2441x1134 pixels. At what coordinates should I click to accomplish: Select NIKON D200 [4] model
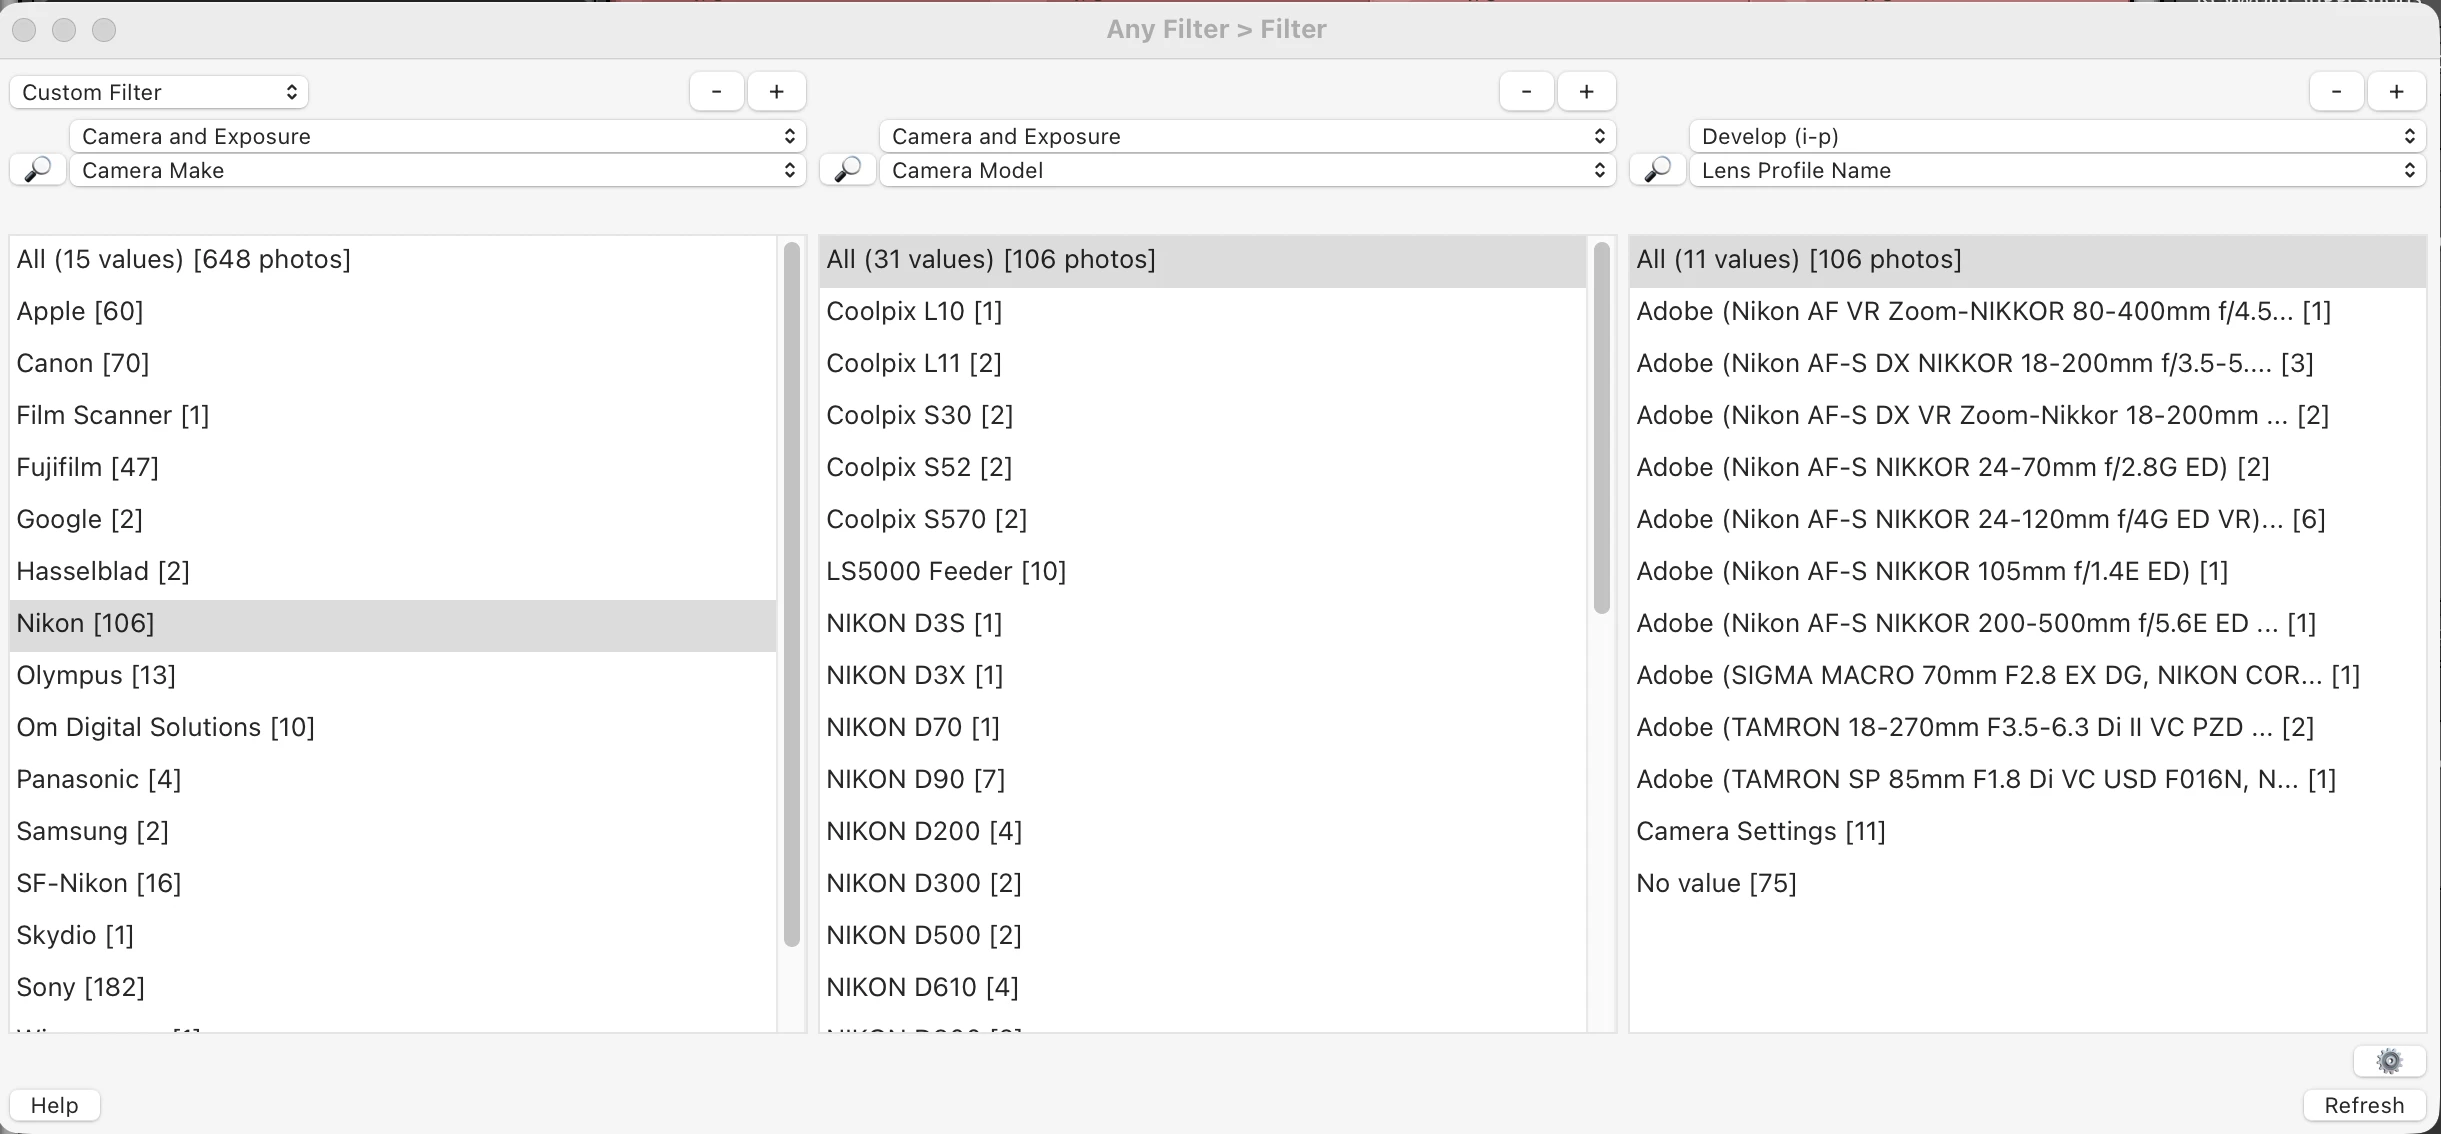pyautogui.click(x=1203, y=832)
